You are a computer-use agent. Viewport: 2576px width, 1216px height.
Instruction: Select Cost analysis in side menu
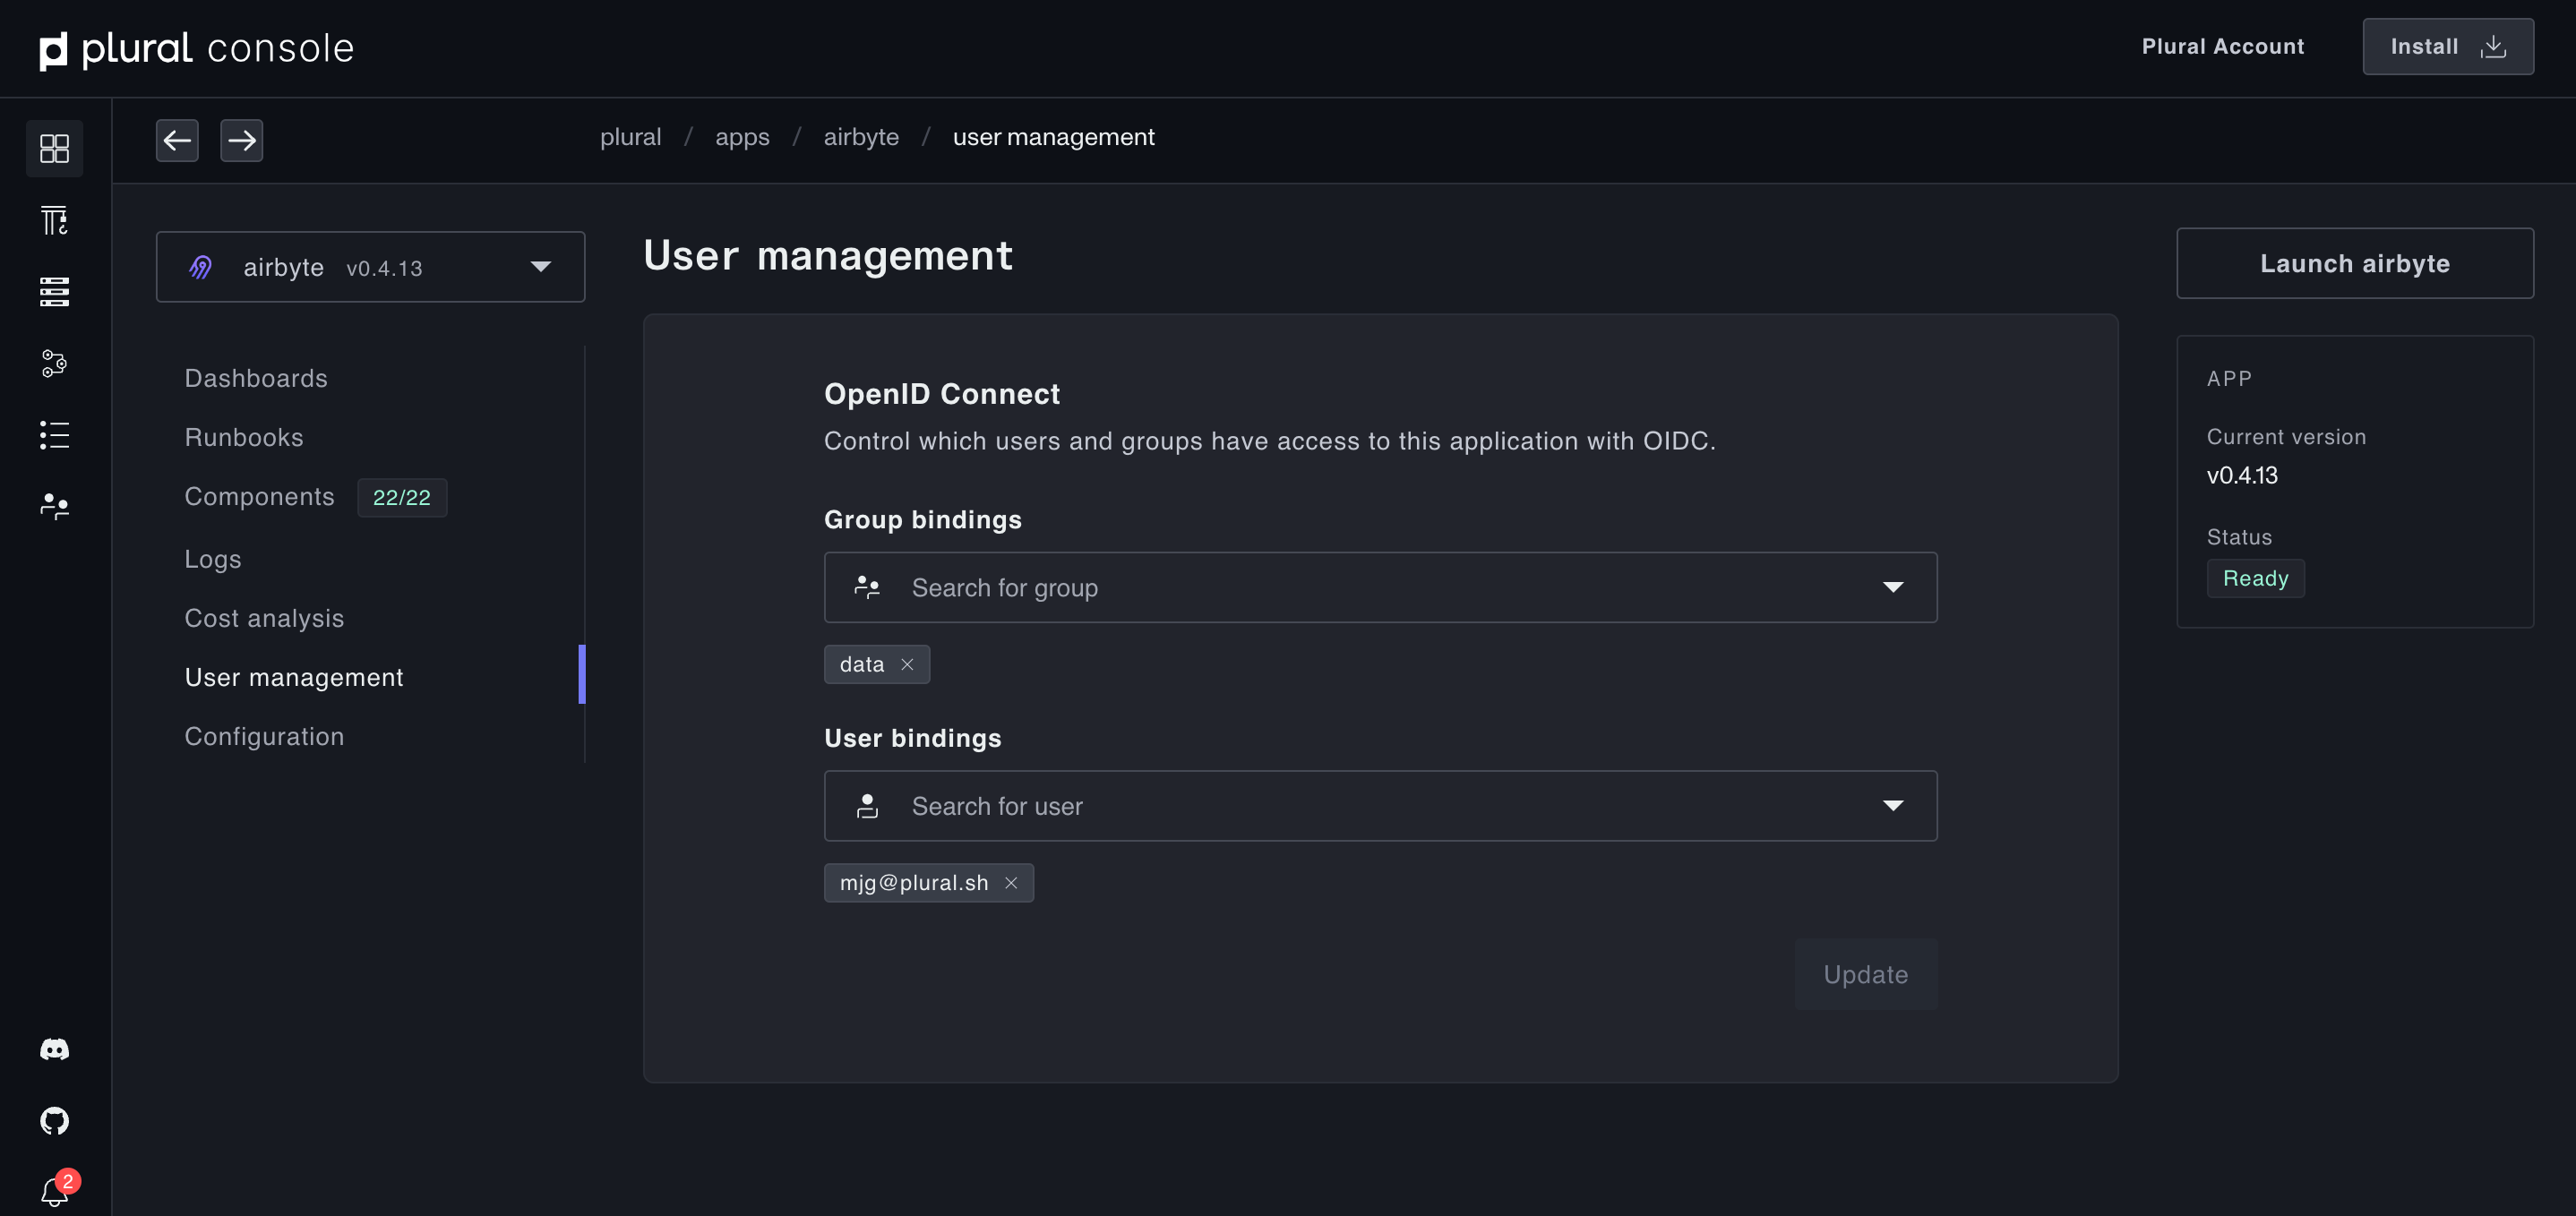(x=264, y=618)
